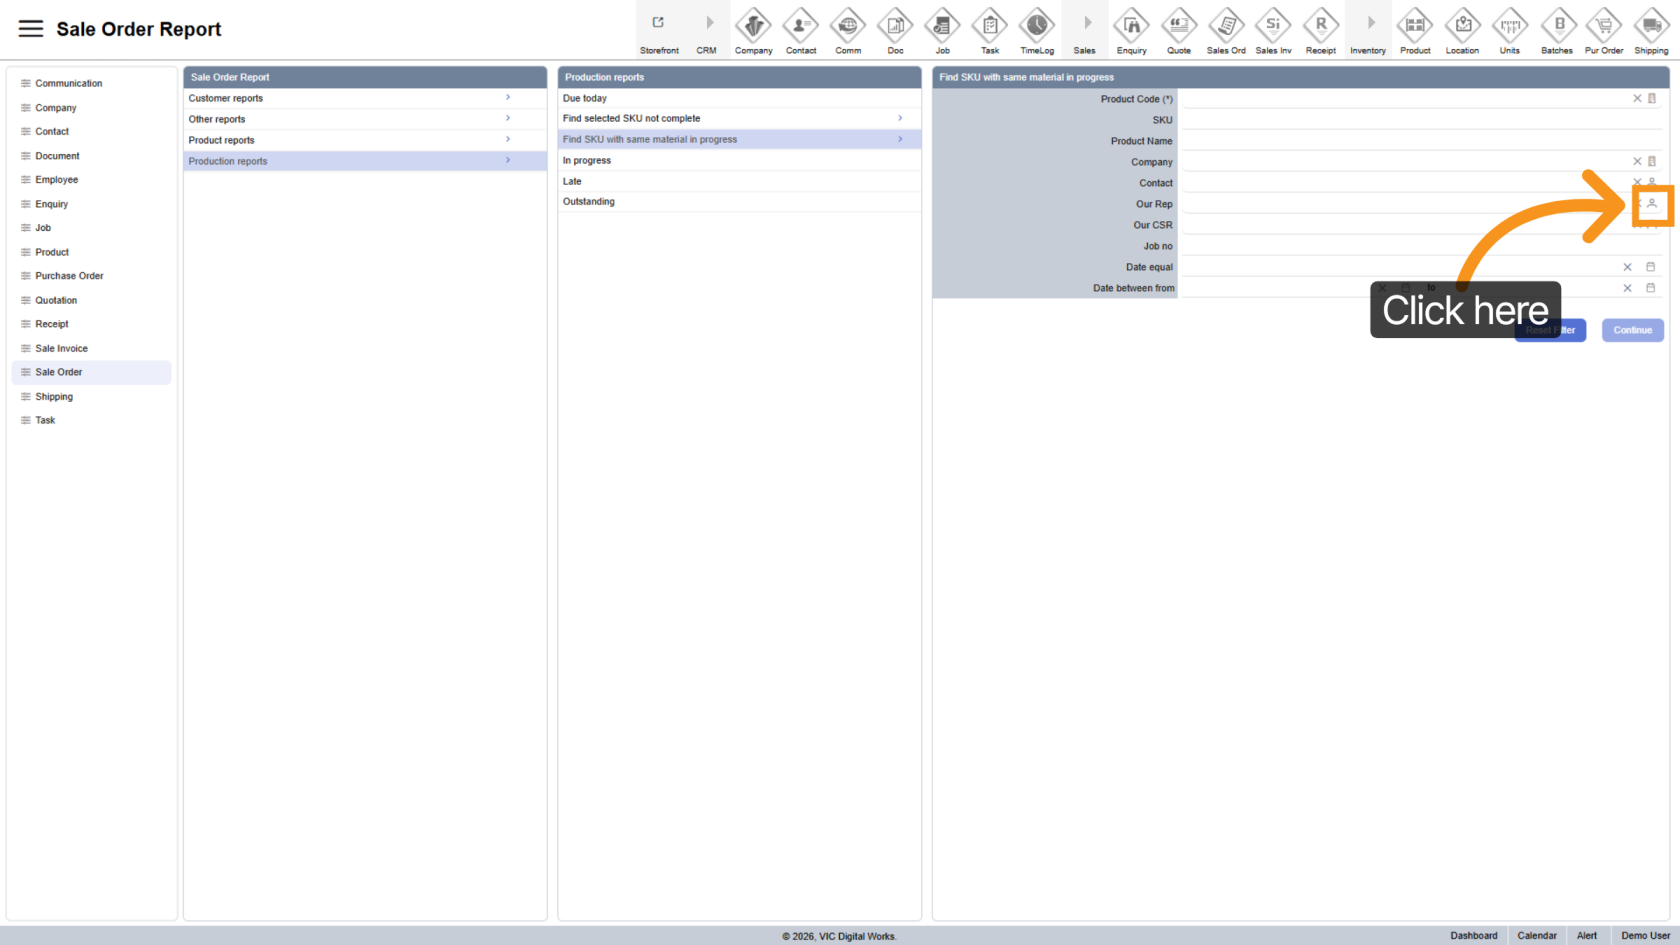Viewport: 1680px width, 945px height.
Task: Open Alert from the footer
Action: pos(1587,936)
